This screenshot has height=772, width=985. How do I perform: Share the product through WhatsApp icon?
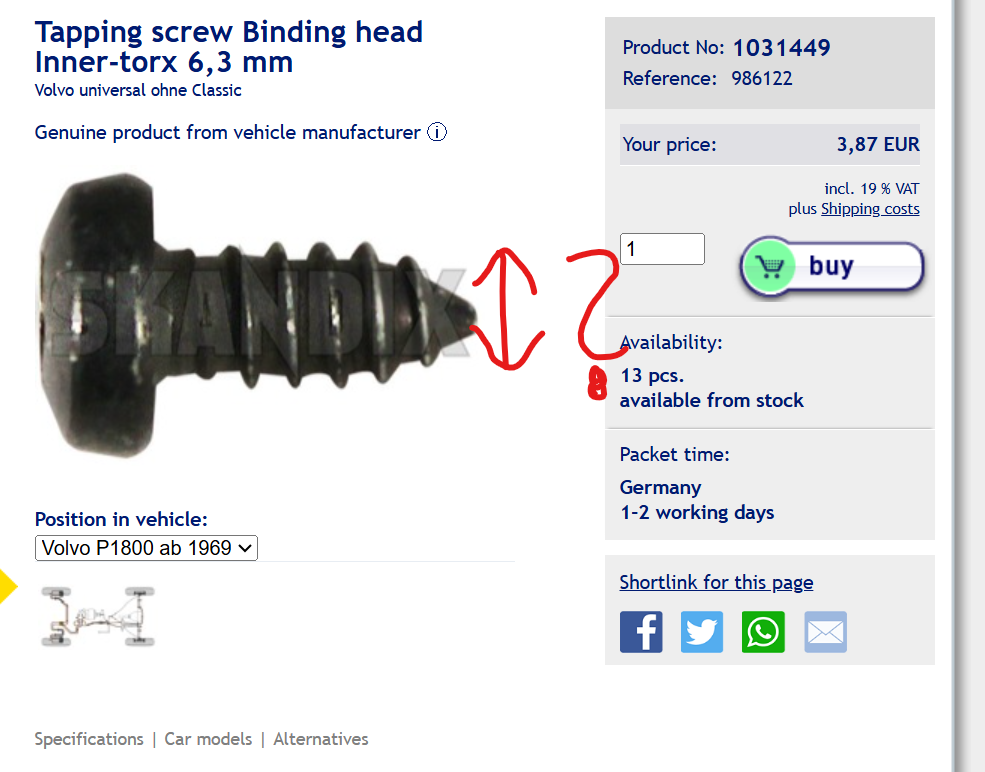(763, 632)
